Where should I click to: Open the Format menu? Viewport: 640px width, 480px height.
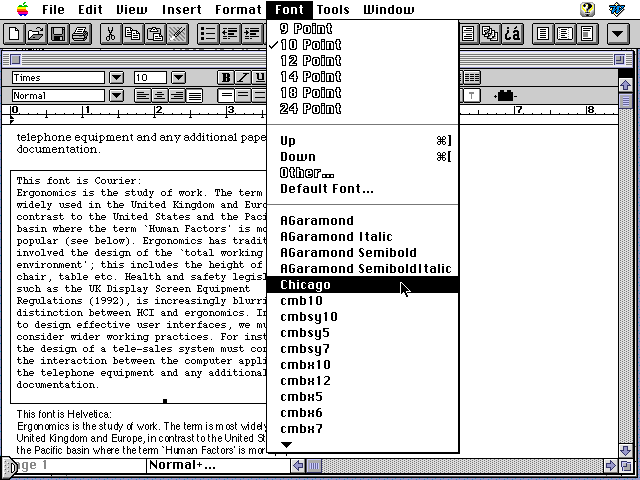pos(238,9)
